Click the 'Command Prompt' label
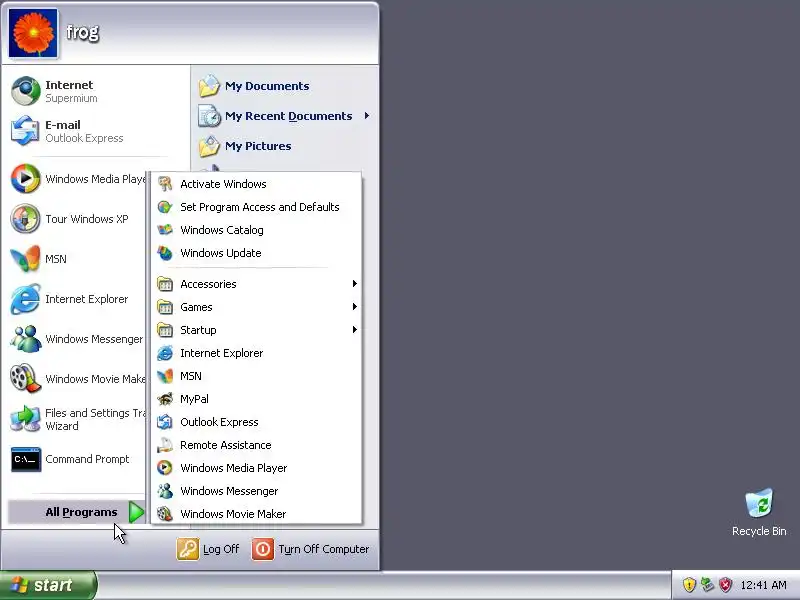This screenshot has height=600, width=800. coord(87,459)
